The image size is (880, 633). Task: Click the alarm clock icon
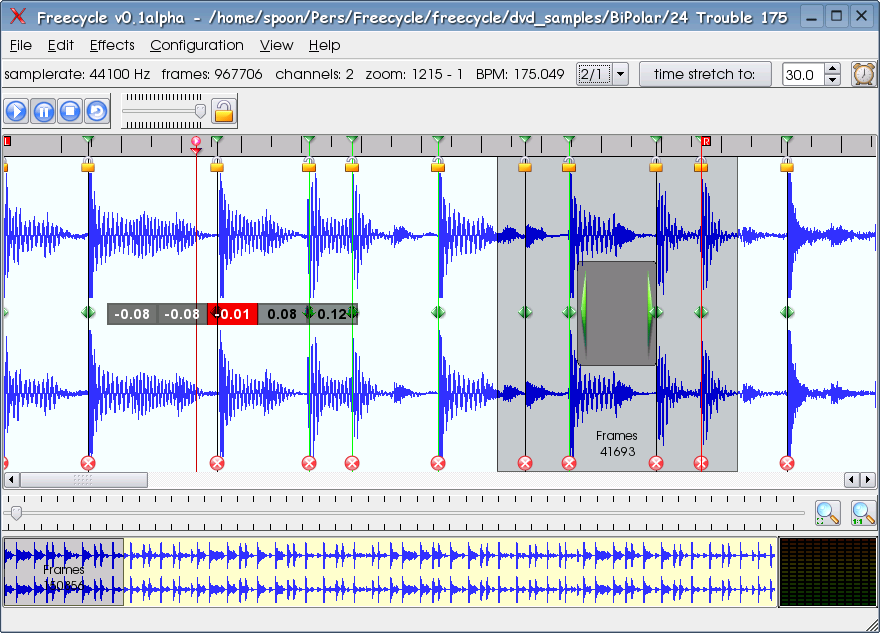pyautogui.click(x=862, y=74)
